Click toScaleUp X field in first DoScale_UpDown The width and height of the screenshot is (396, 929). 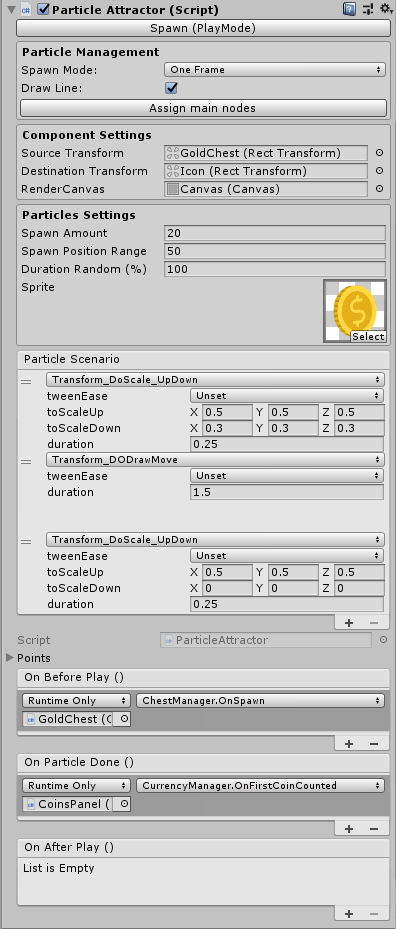point(228,412)
